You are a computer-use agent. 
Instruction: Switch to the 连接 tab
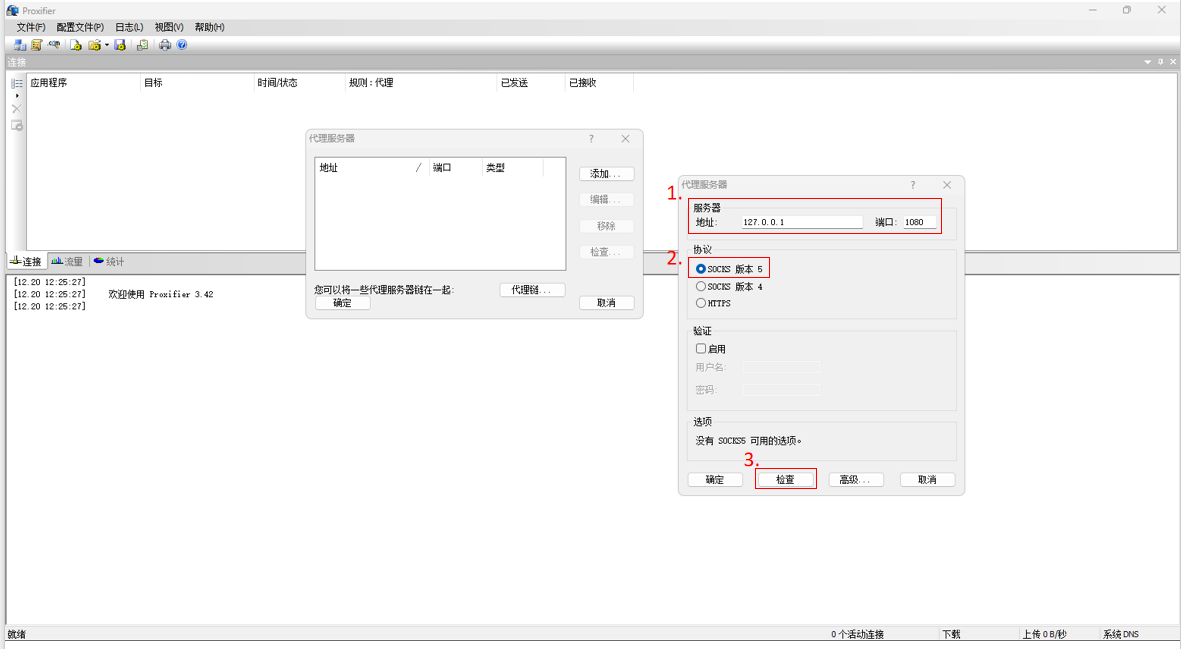[x=26, y=261]
